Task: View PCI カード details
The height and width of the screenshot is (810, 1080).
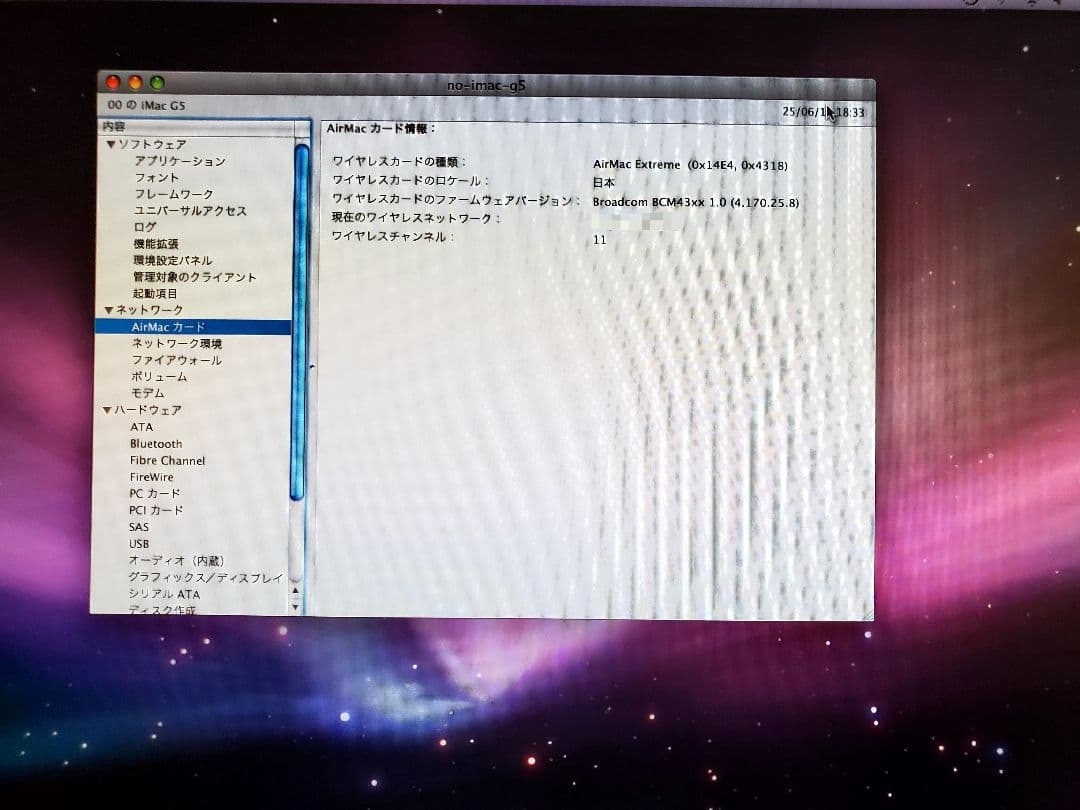Action: tap(153, 510)
